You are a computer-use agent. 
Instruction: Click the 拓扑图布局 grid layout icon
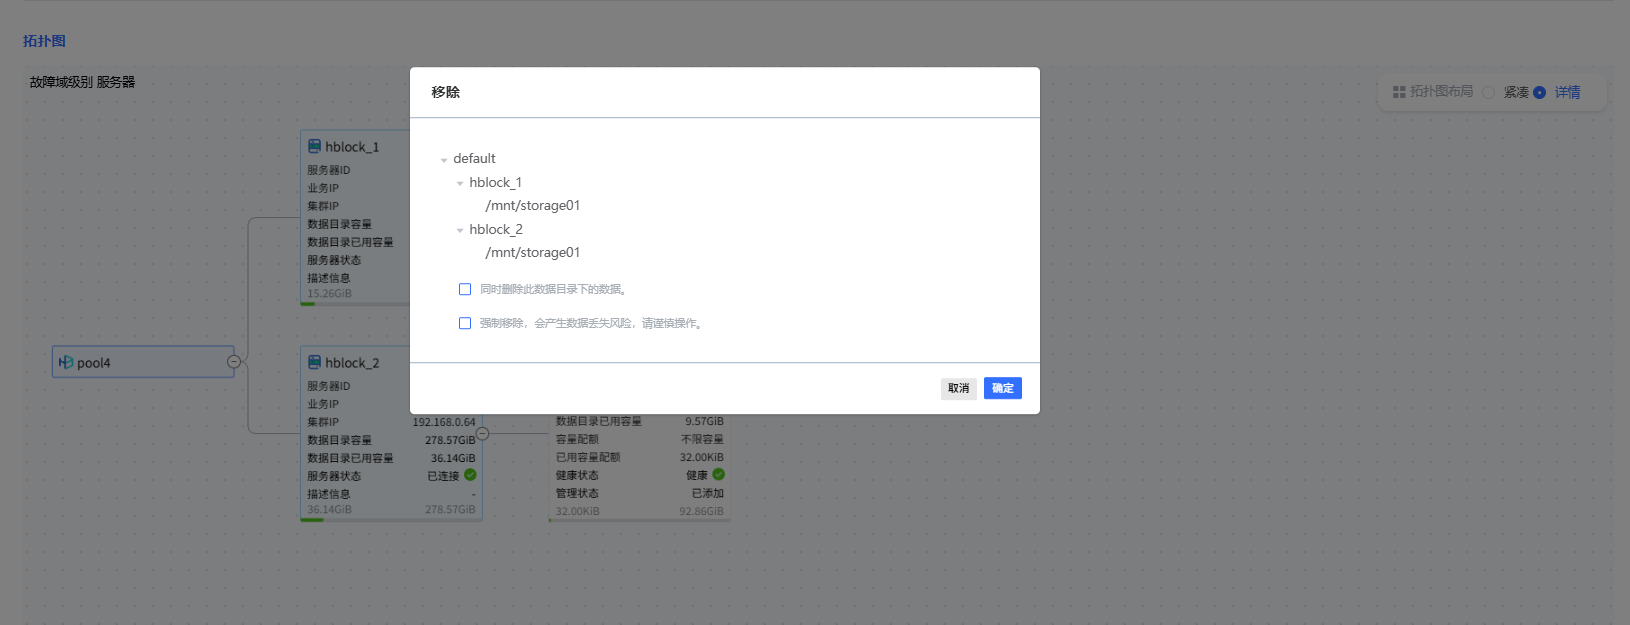(x=1399, y=91)
